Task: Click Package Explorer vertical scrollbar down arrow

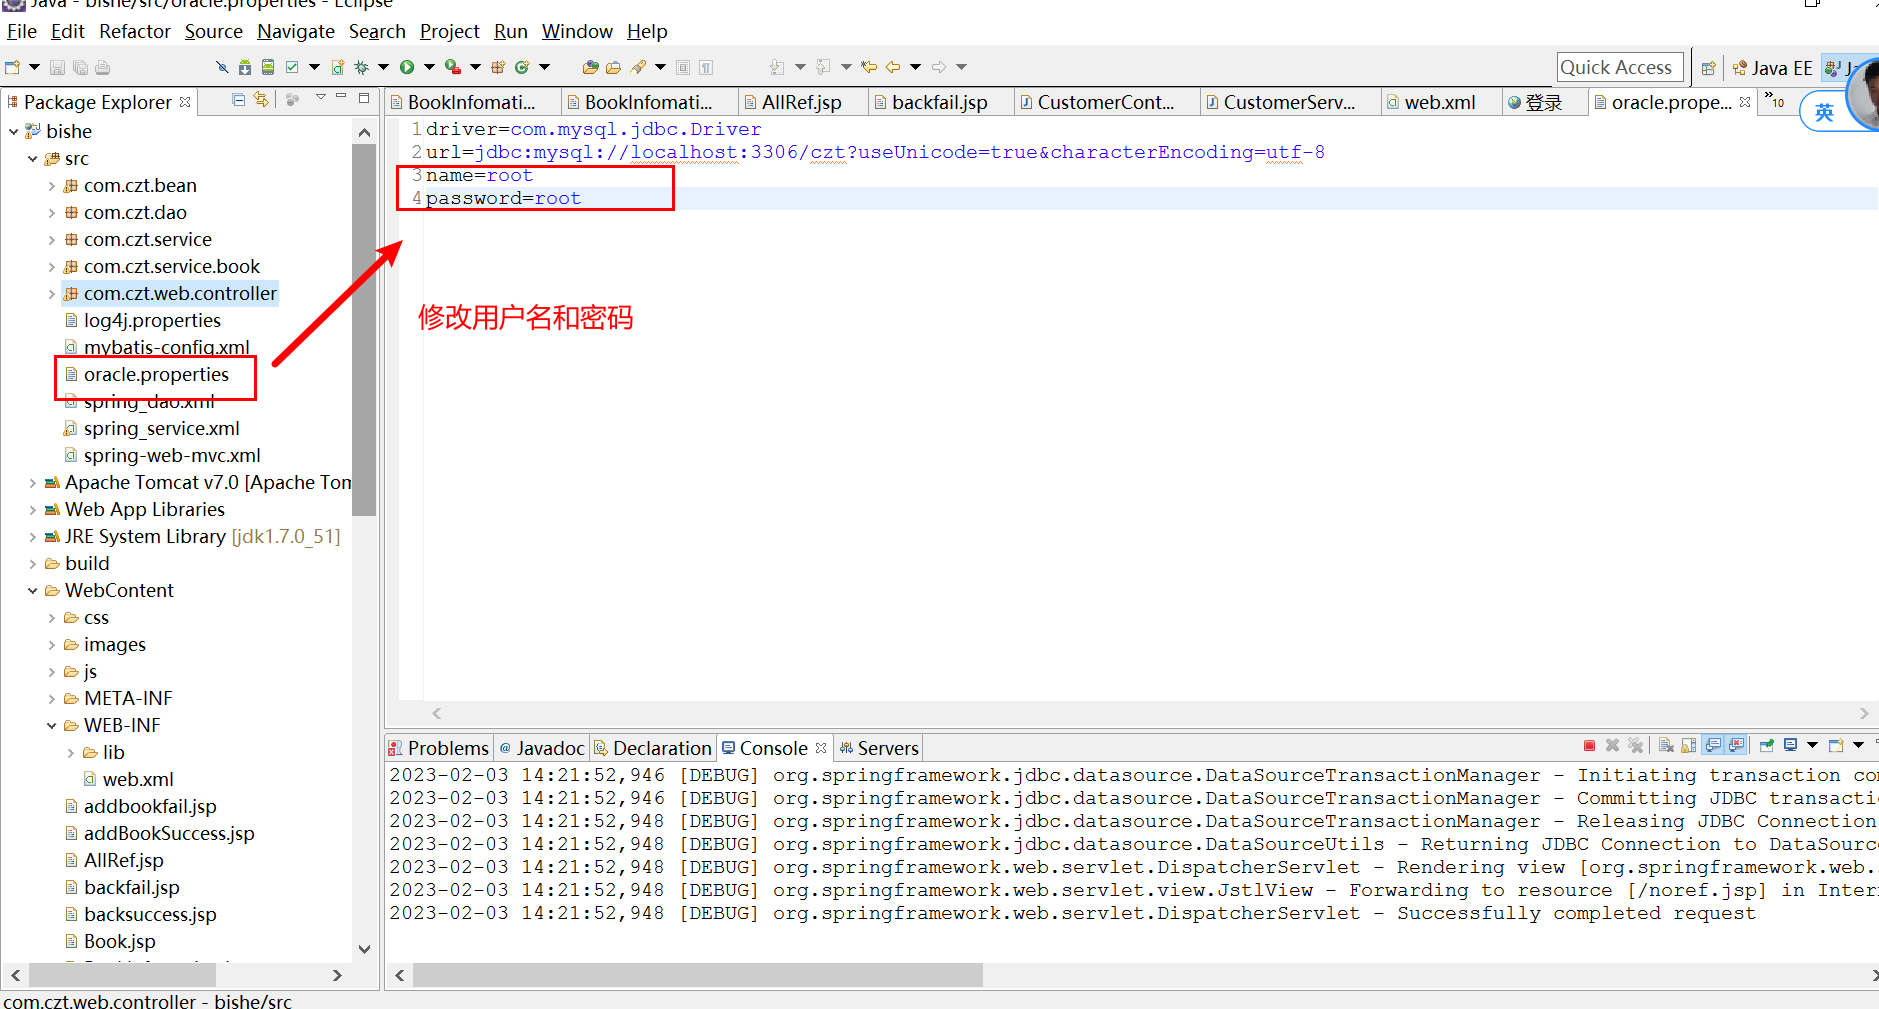Action: click(364, 949)
